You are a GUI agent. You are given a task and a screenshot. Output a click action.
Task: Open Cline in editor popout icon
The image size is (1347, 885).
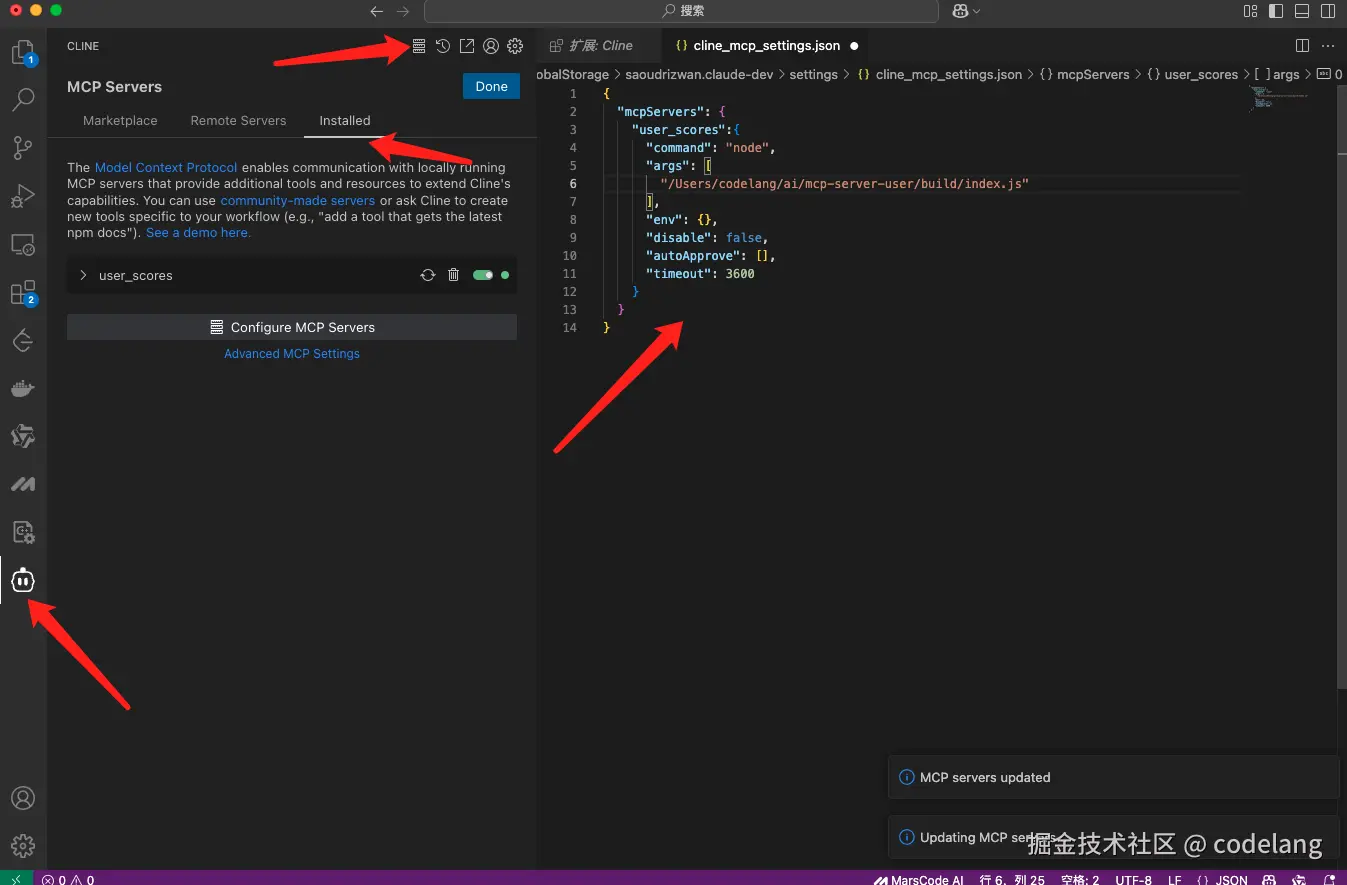467,46
